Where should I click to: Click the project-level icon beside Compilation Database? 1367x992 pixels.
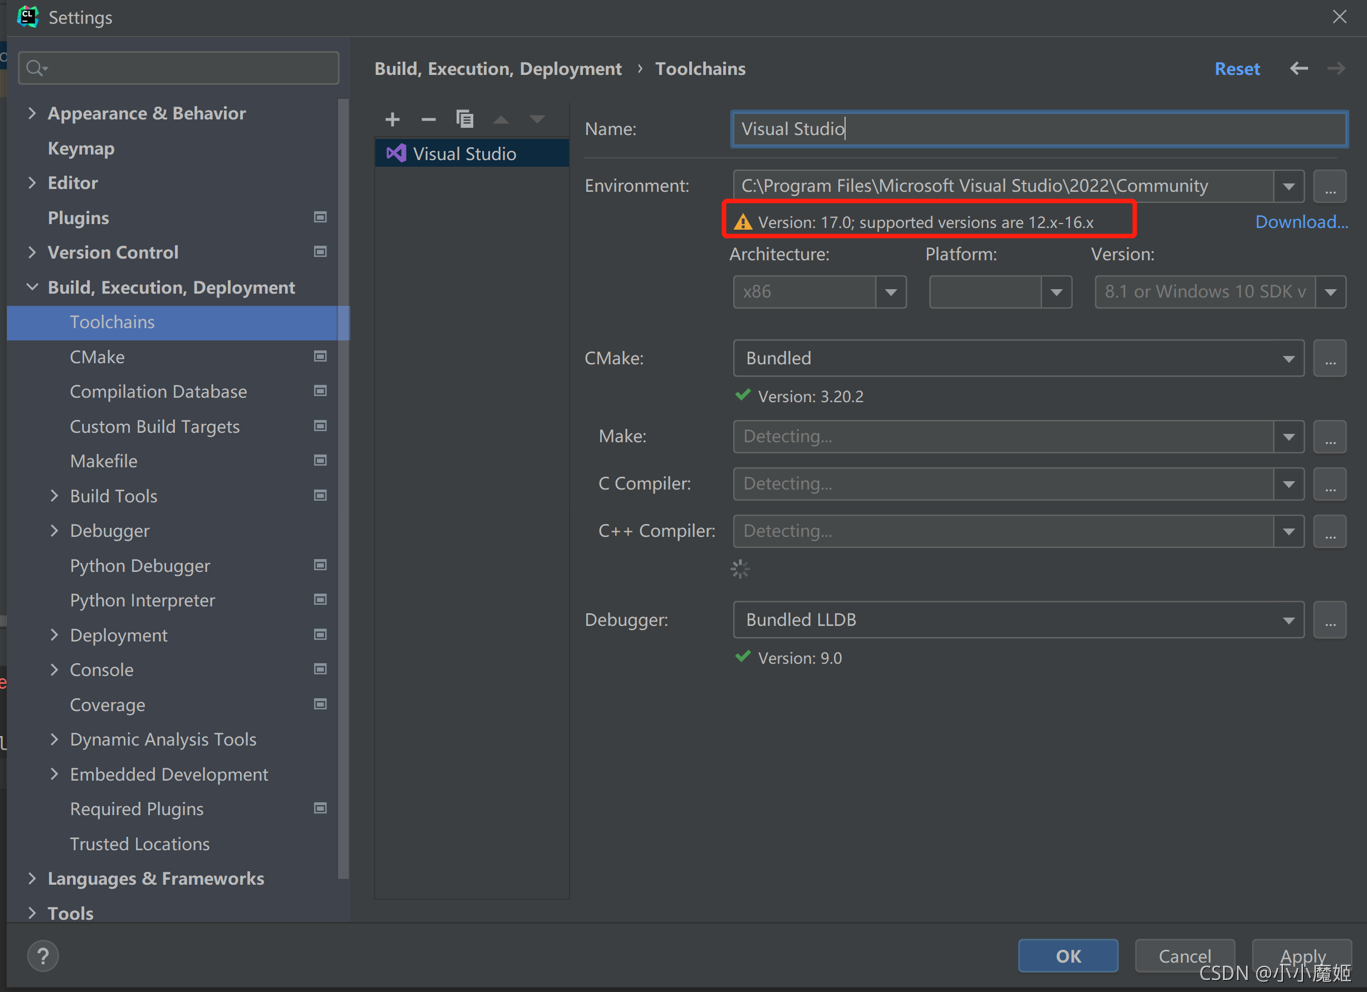coord(320,391)
